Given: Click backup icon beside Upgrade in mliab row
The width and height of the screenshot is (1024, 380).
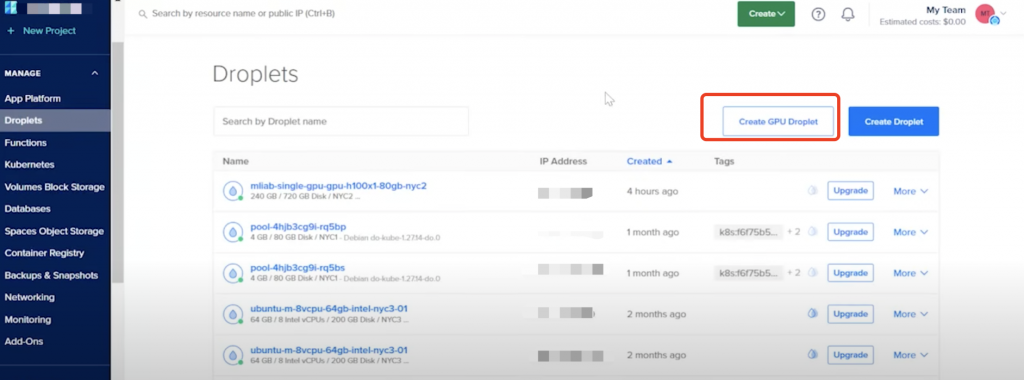Looking at the screenshot, I should point(812,191).
